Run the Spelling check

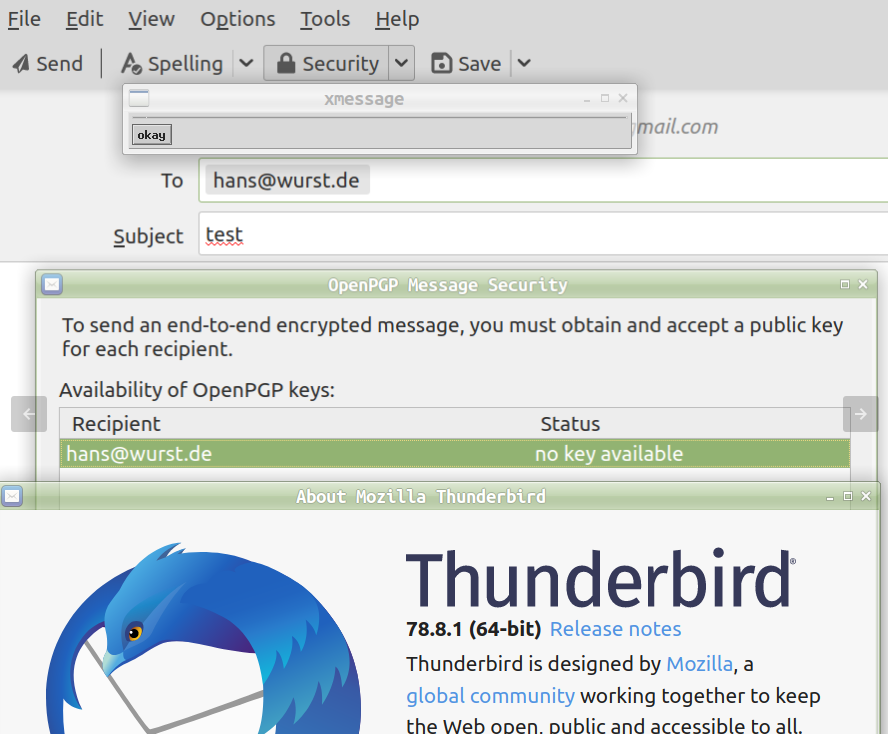(x=173, y=63)
